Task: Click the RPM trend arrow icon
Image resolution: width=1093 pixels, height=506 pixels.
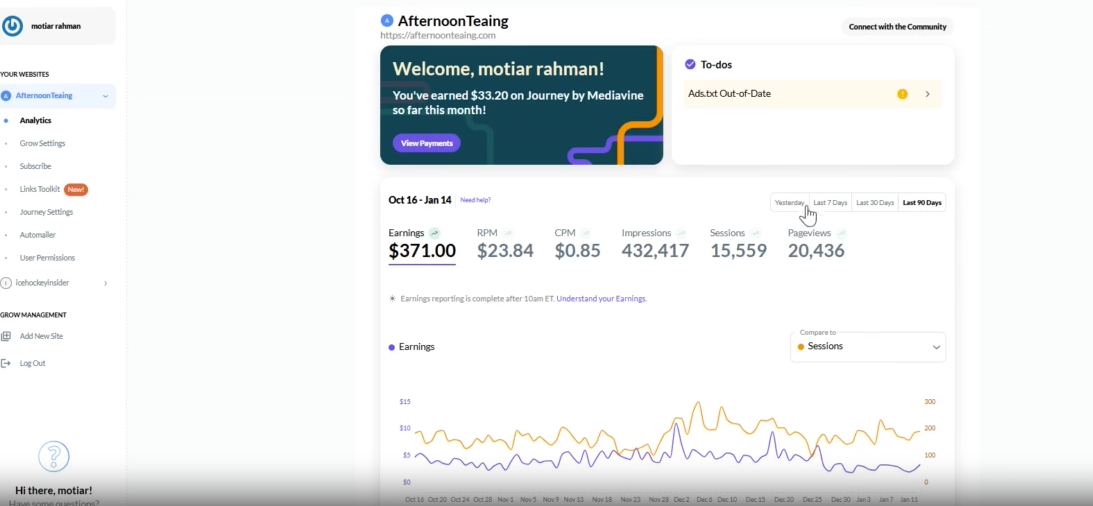Action: [507, 233]
